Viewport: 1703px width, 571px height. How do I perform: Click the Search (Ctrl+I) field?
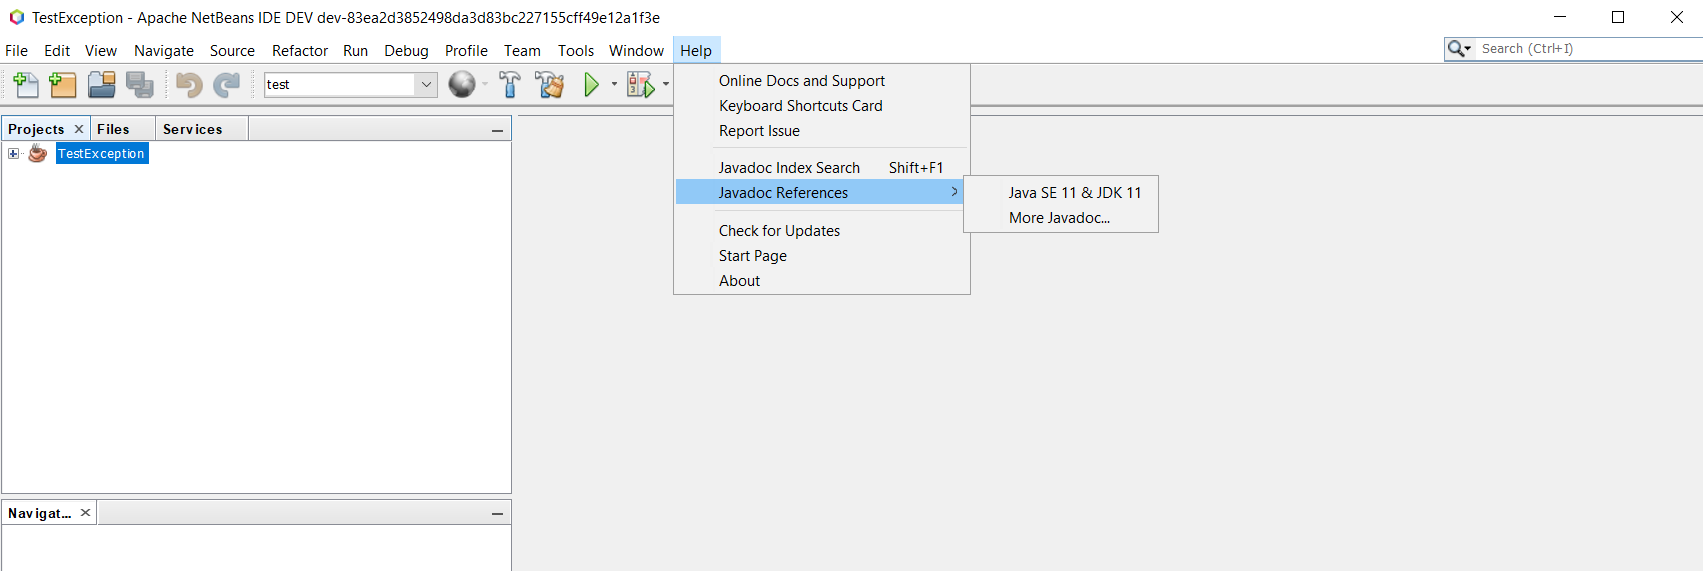click(1590, 48)
